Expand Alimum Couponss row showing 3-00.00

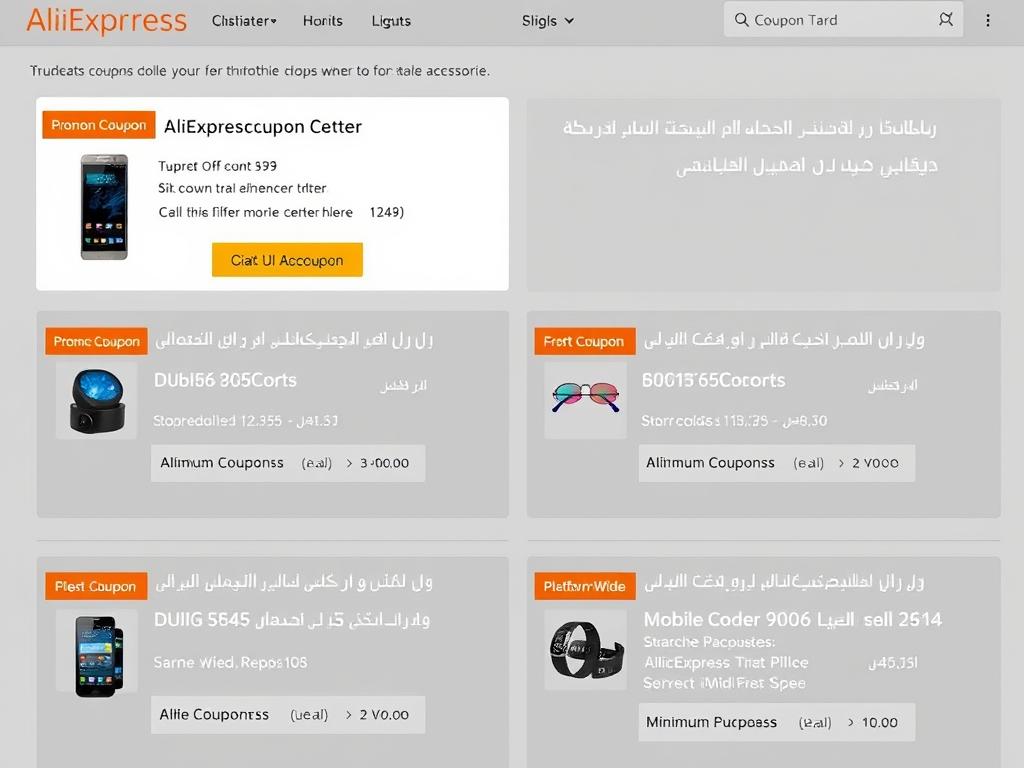pos(287,463)
